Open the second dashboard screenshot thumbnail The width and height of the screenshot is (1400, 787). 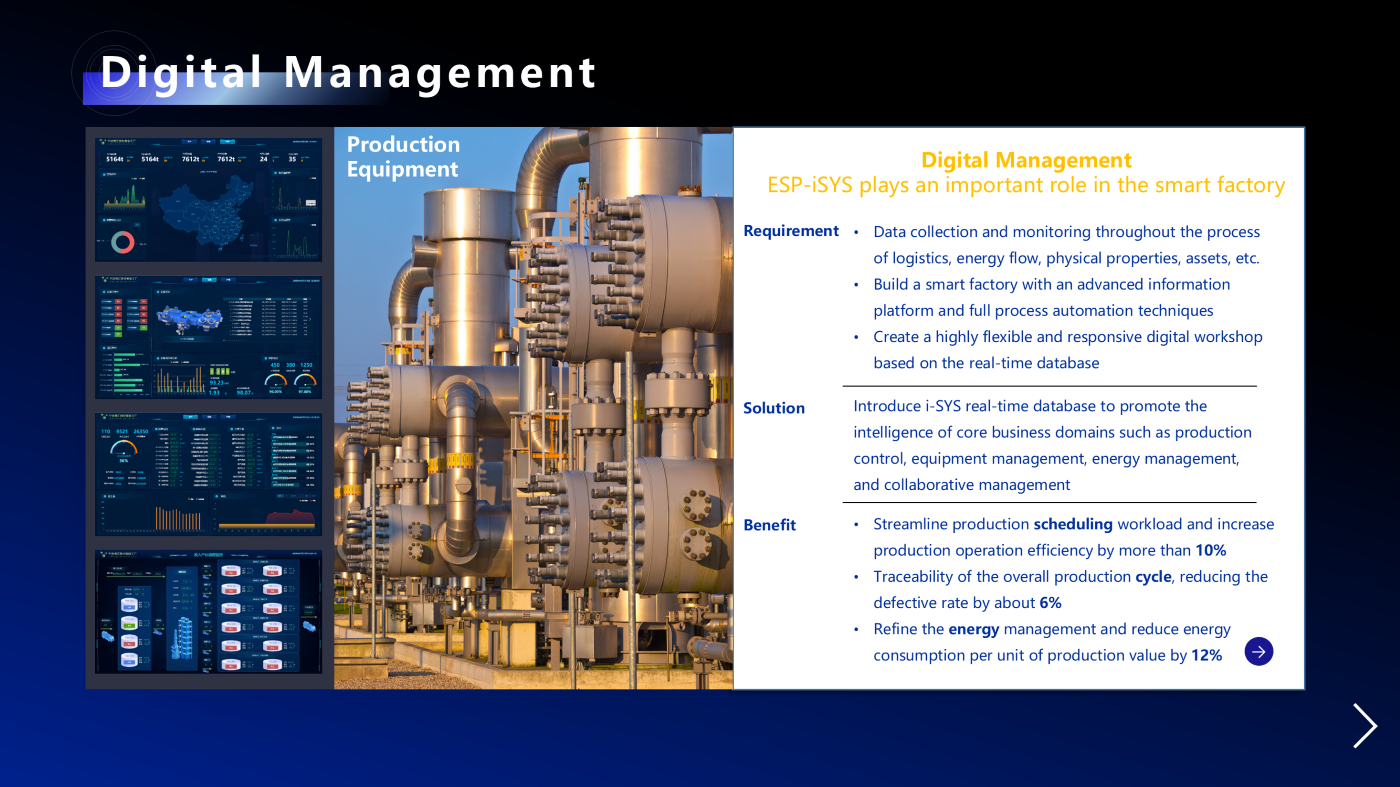coord(208,337)
